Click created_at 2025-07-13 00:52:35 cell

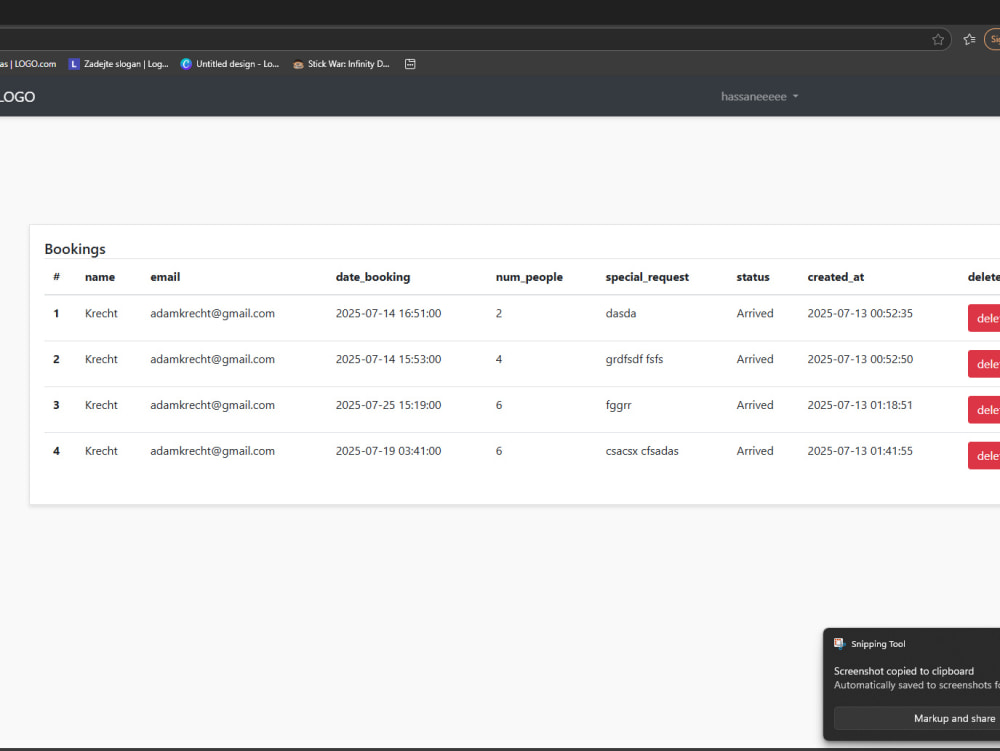(x=860, y=314)
